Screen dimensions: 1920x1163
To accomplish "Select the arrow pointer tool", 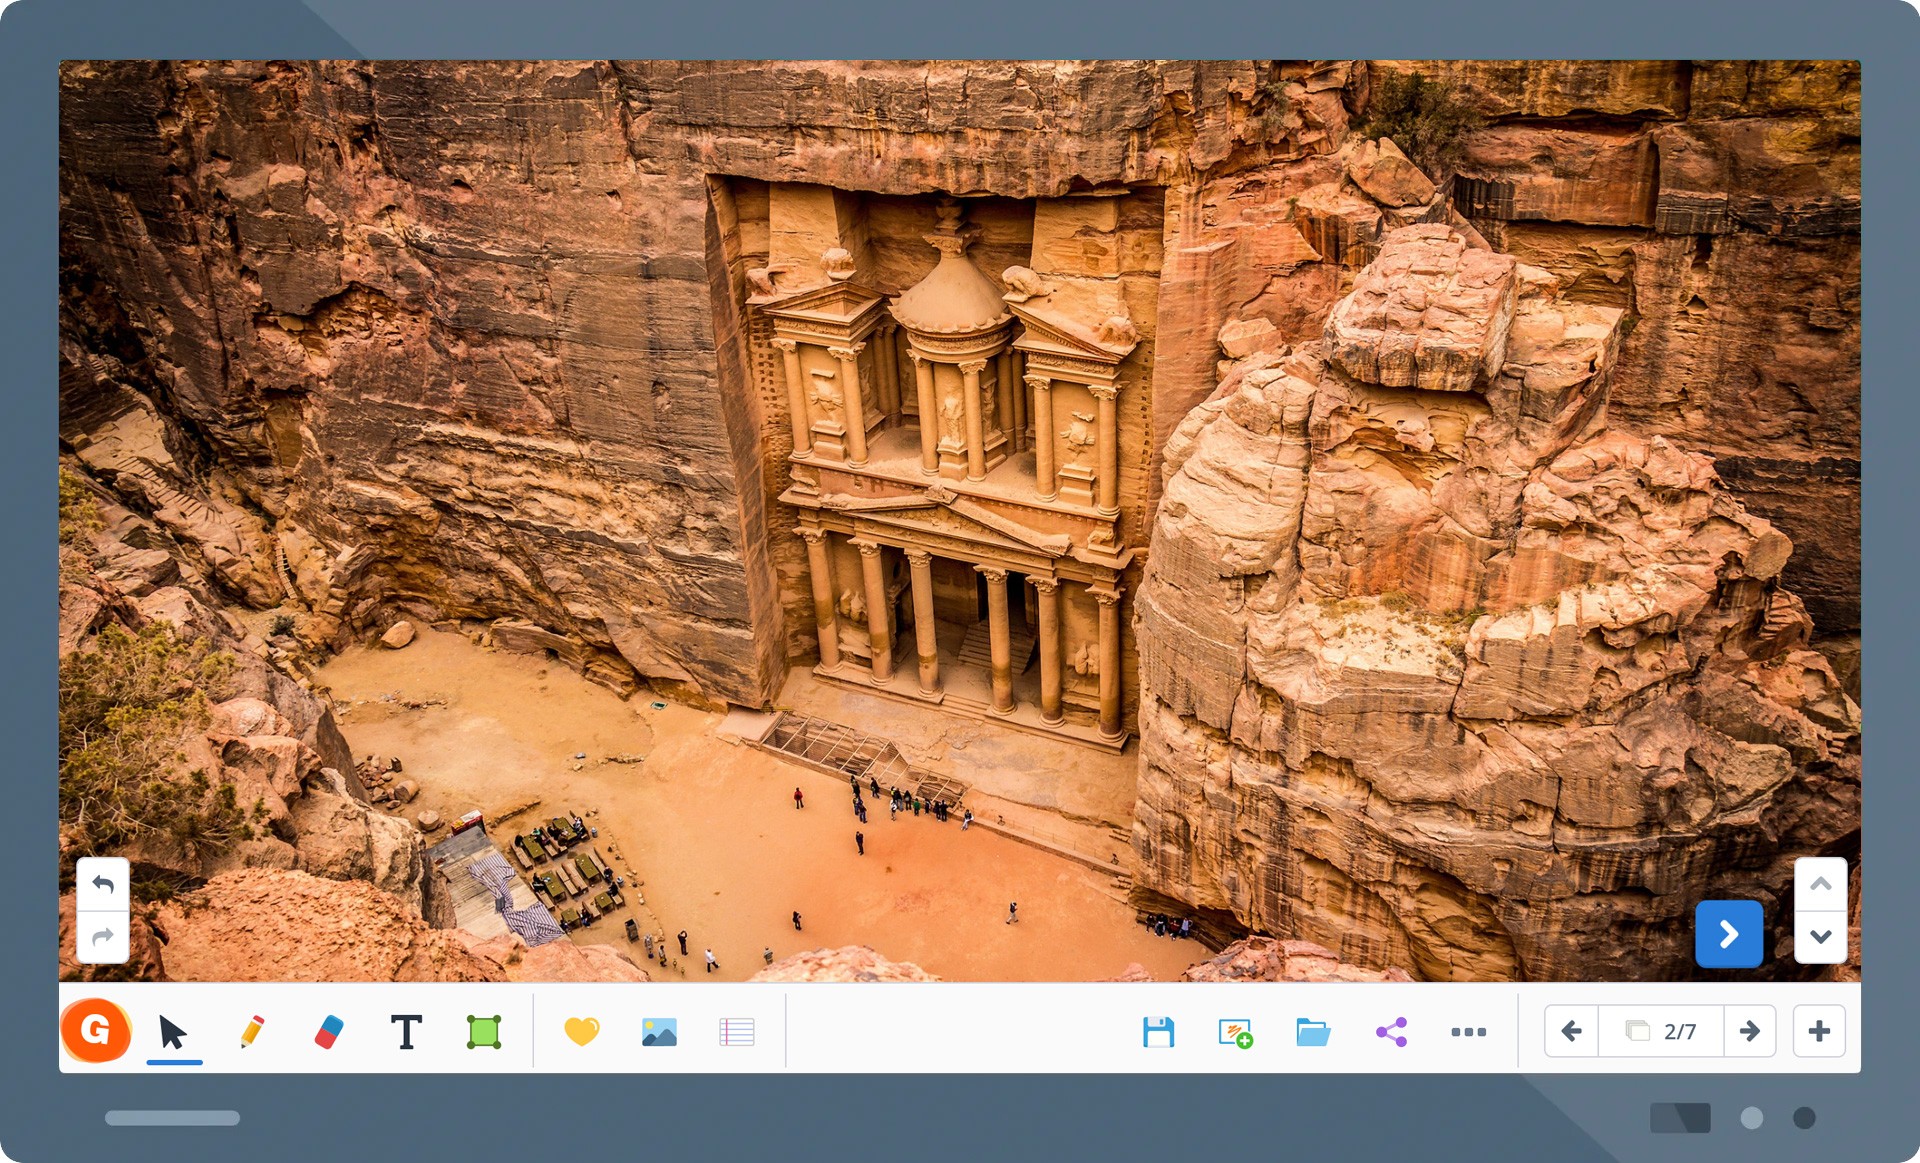I will [173, 1032].
